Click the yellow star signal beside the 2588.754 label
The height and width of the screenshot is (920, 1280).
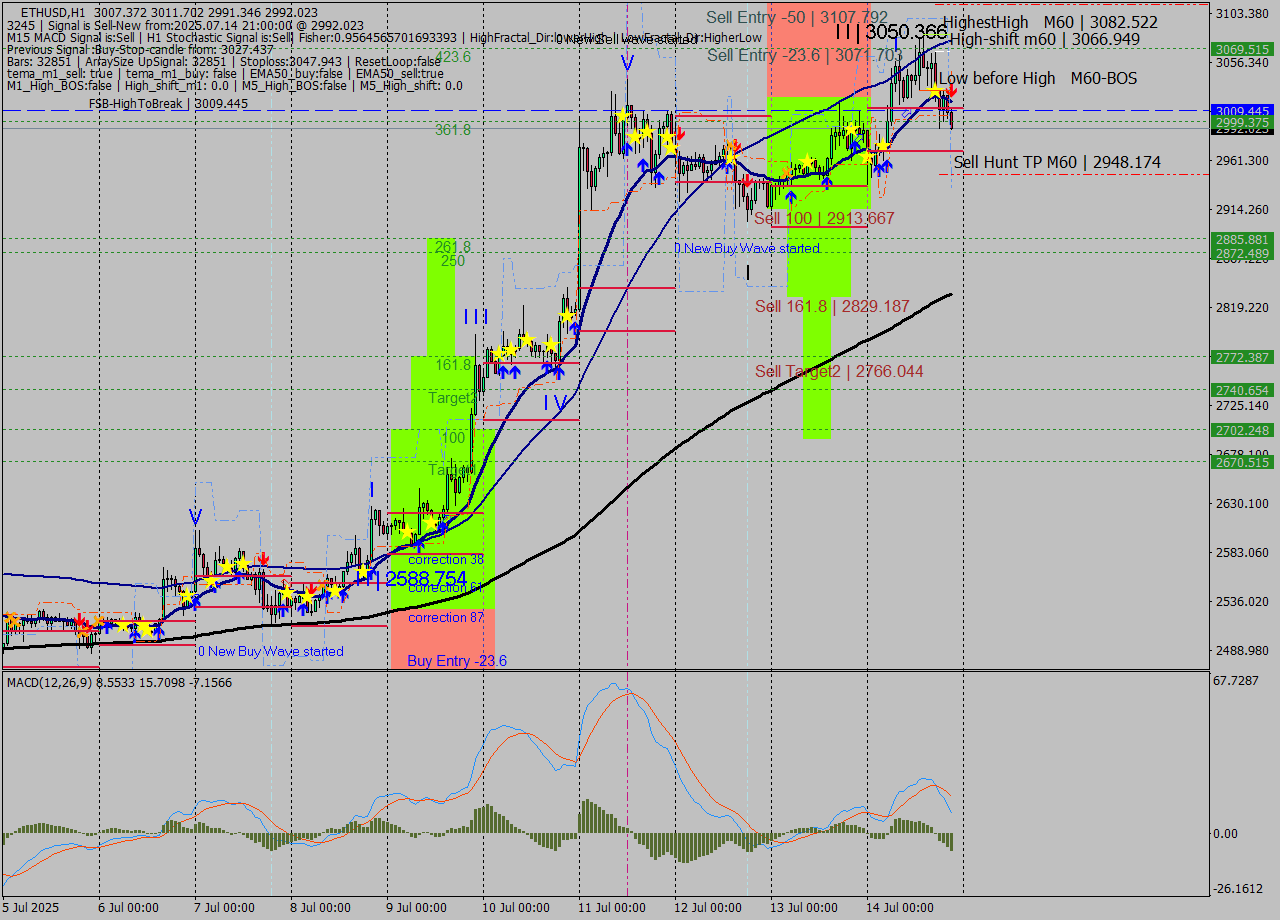click(x=430, y=522)
